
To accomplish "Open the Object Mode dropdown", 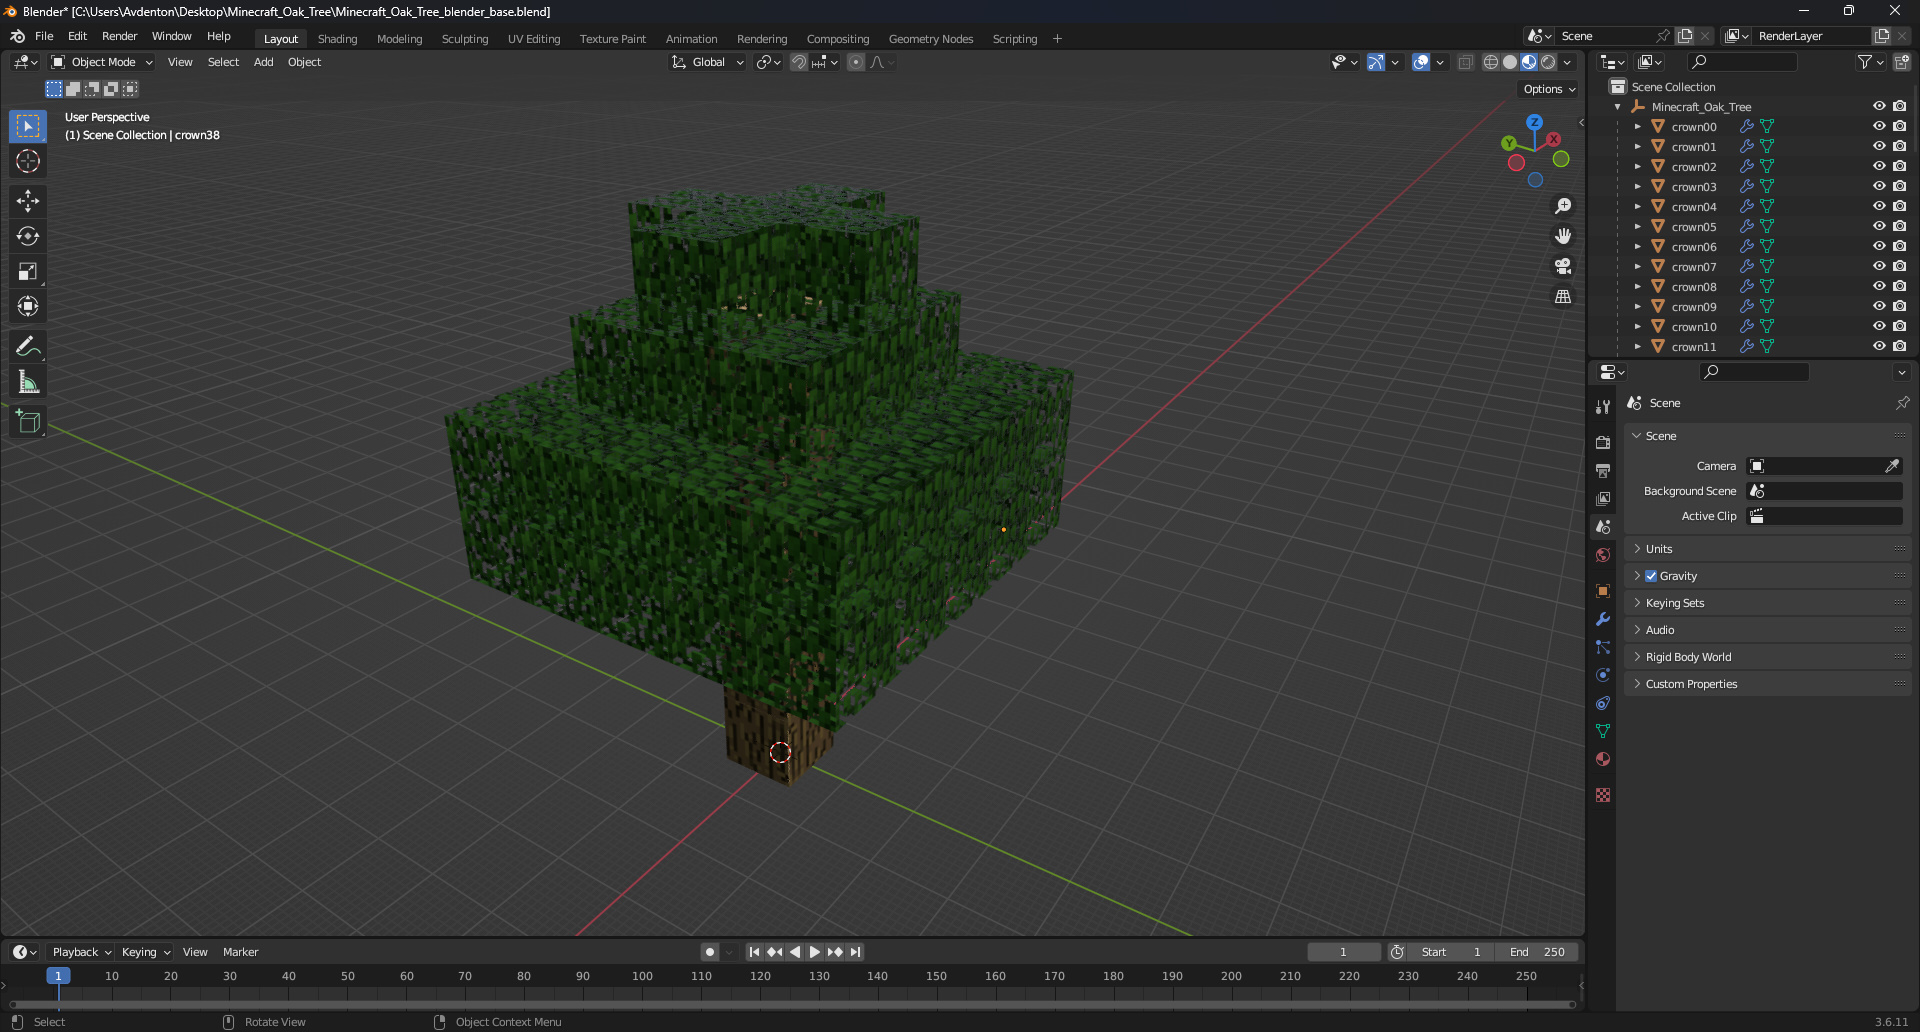I will click(x=102, y=62).
